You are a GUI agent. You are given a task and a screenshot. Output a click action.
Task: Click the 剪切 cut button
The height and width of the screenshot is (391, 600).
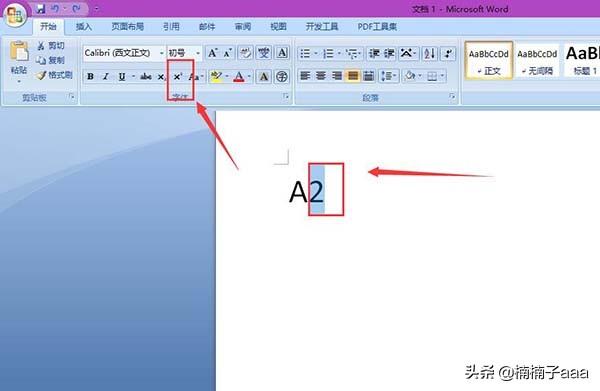(51, 46)
